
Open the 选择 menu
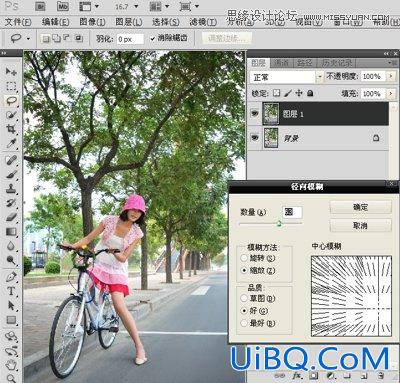[x=166, y=22]
